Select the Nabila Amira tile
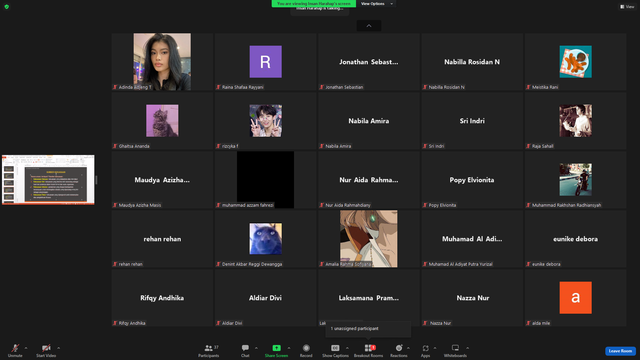 (369, 121)
